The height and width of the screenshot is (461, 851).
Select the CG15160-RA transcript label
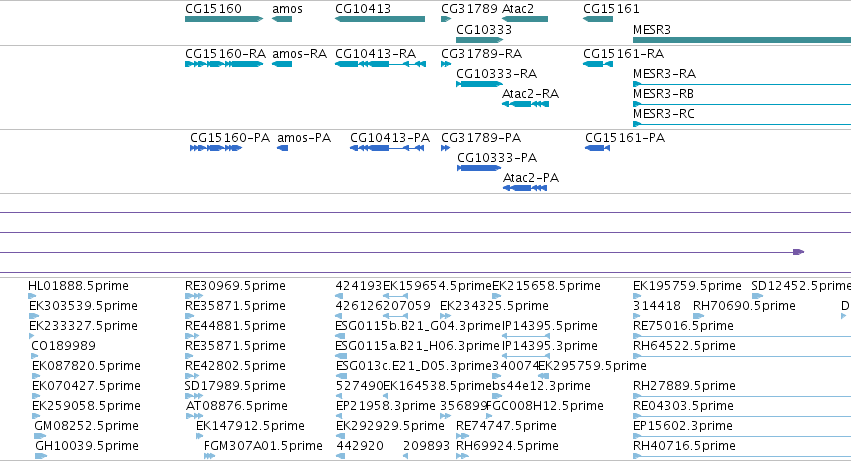click(225, 54)
